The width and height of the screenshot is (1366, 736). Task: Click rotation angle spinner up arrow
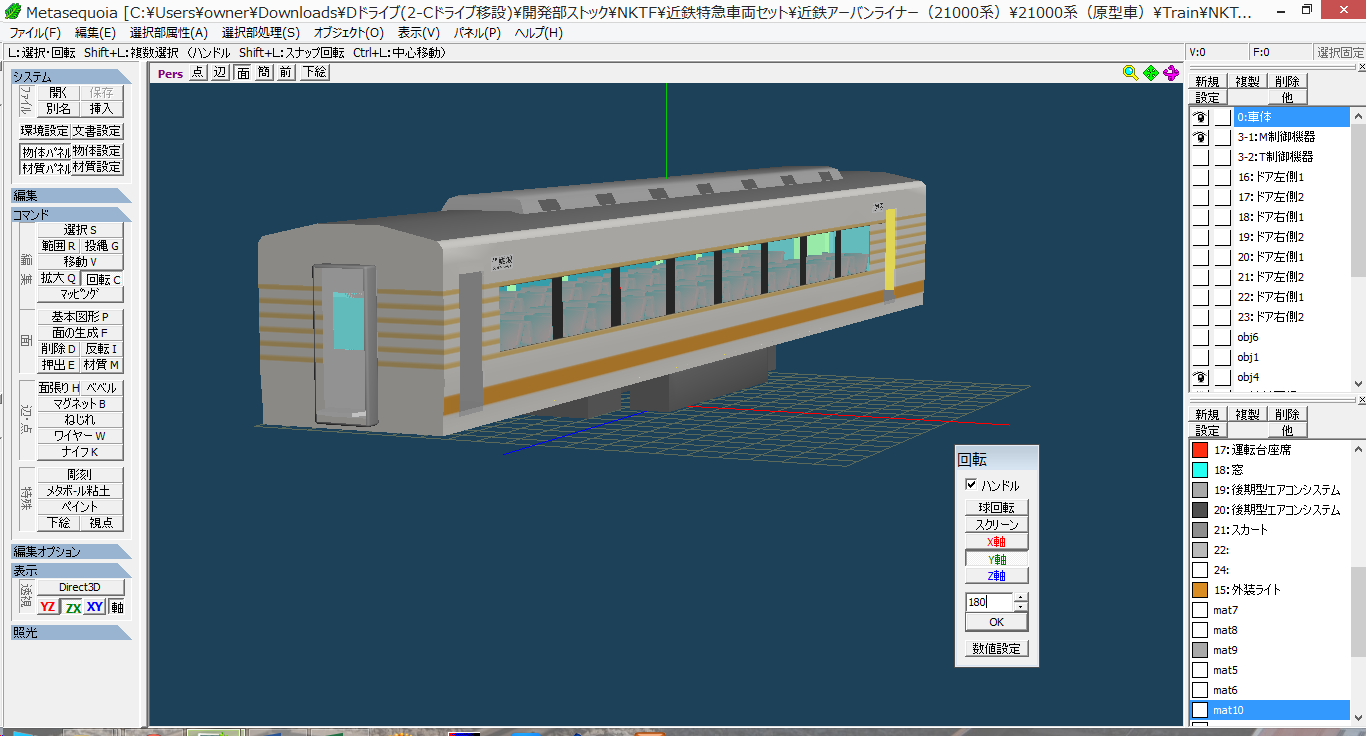click(1020, 598)
